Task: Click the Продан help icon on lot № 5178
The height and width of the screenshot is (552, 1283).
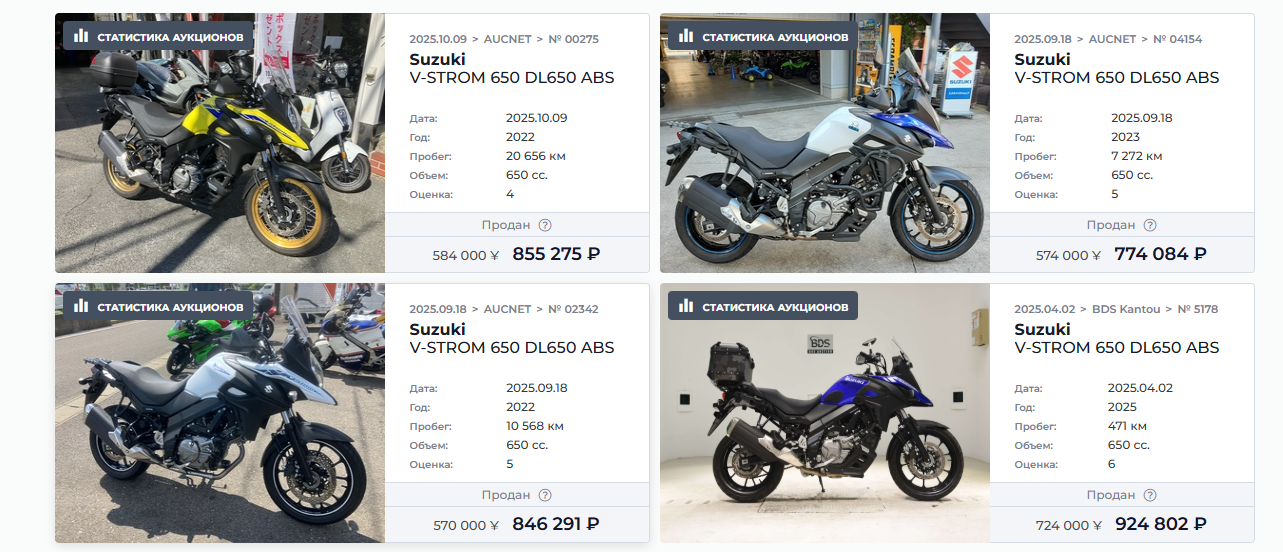Action: pos(1150,495)
